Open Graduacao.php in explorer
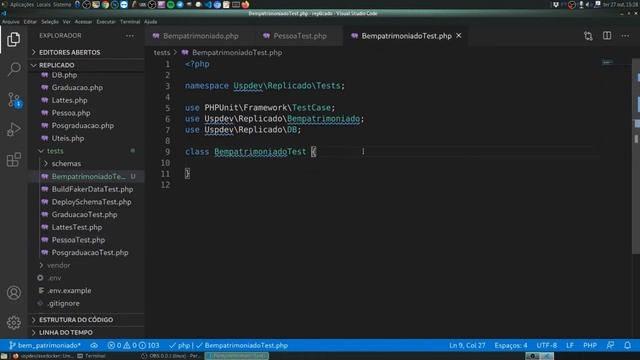Screen dimensions: 640x360 coord(86,88)
